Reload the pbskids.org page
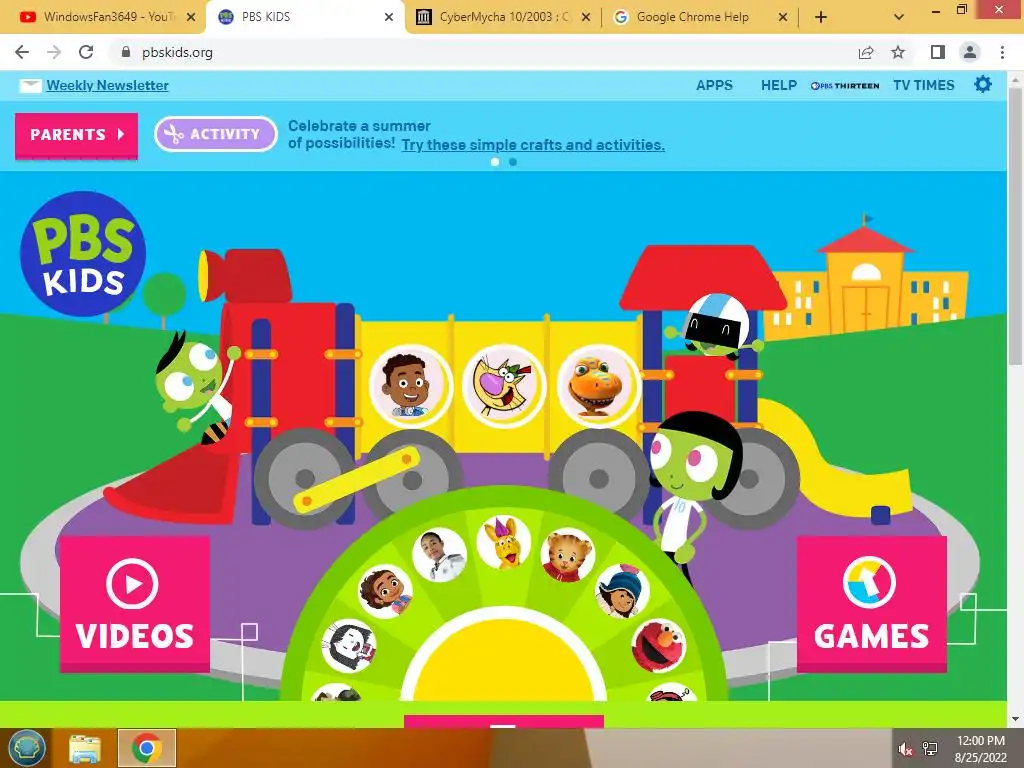This screenshot has height=768, width=1024. click(86, 52)
